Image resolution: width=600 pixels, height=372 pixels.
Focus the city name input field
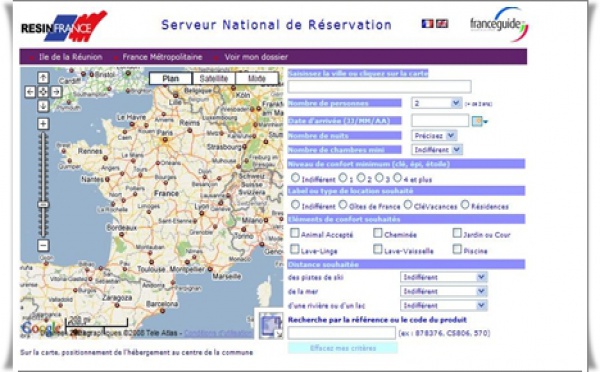379,86
